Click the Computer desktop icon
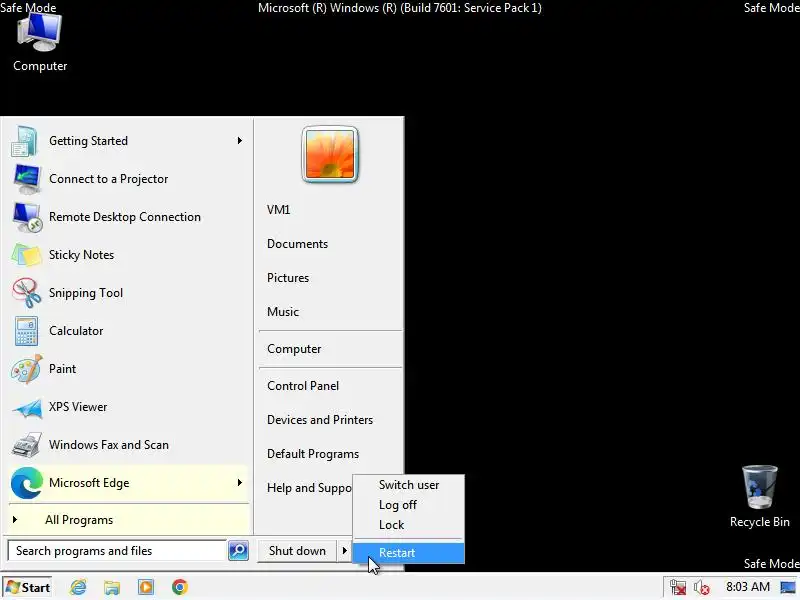Screen dimensions: 800x600 (x=39, y=32)
